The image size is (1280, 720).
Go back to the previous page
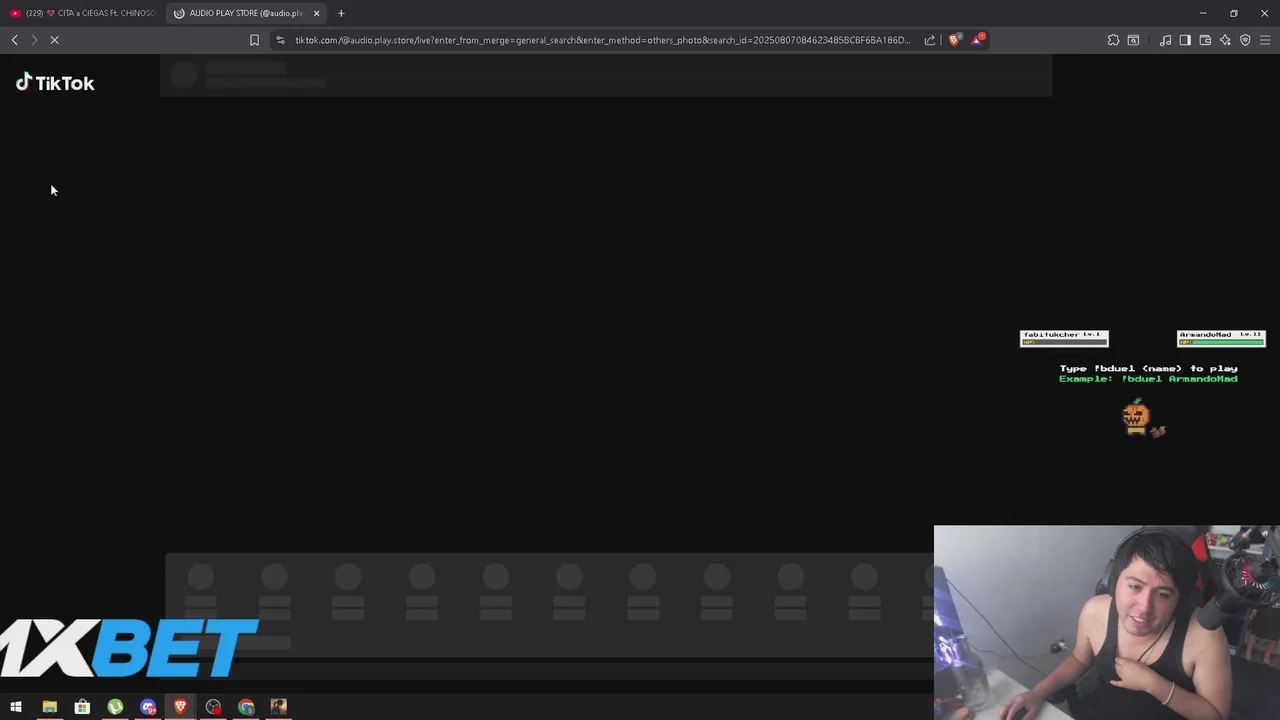point(15,40)
